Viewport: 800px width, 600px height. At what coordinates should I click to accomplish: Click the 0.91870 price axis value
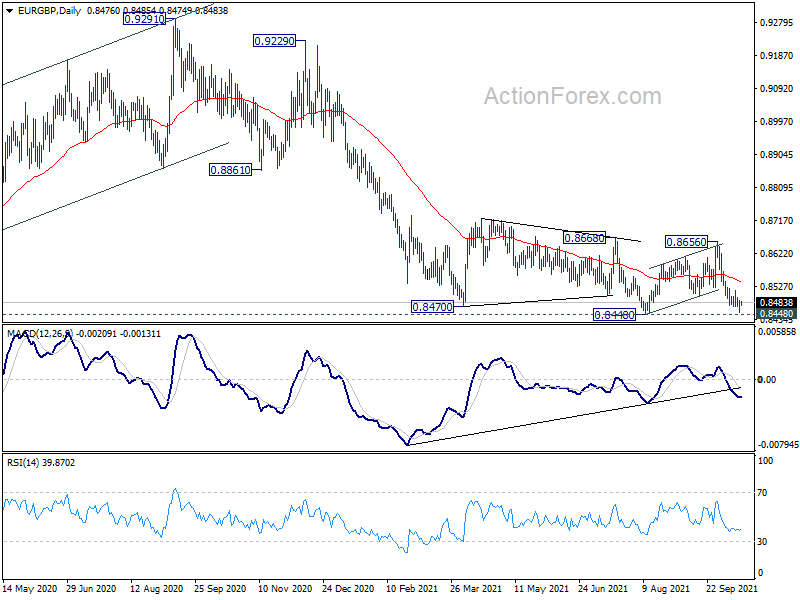click(x=777, y=56)
